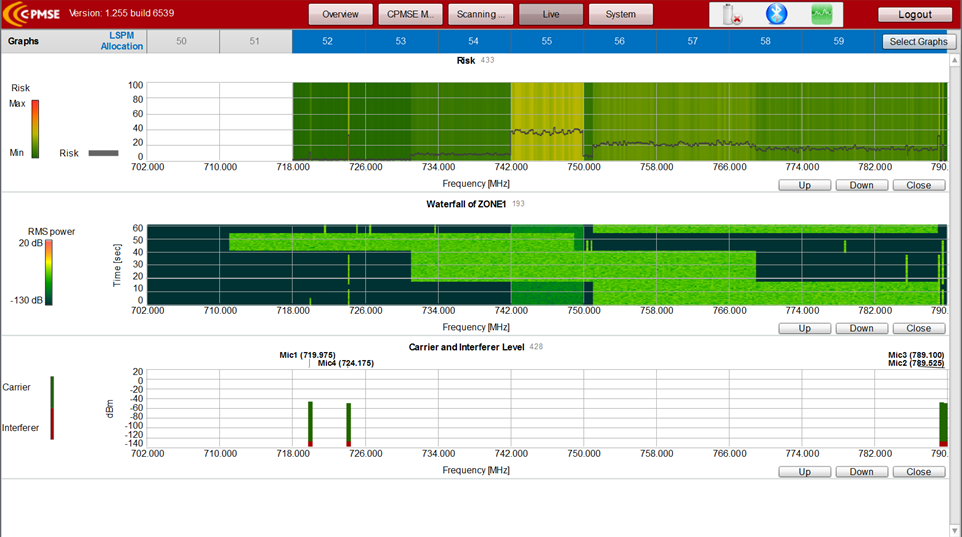Open the CPMSE M... tab

click(x=410, y=14)
